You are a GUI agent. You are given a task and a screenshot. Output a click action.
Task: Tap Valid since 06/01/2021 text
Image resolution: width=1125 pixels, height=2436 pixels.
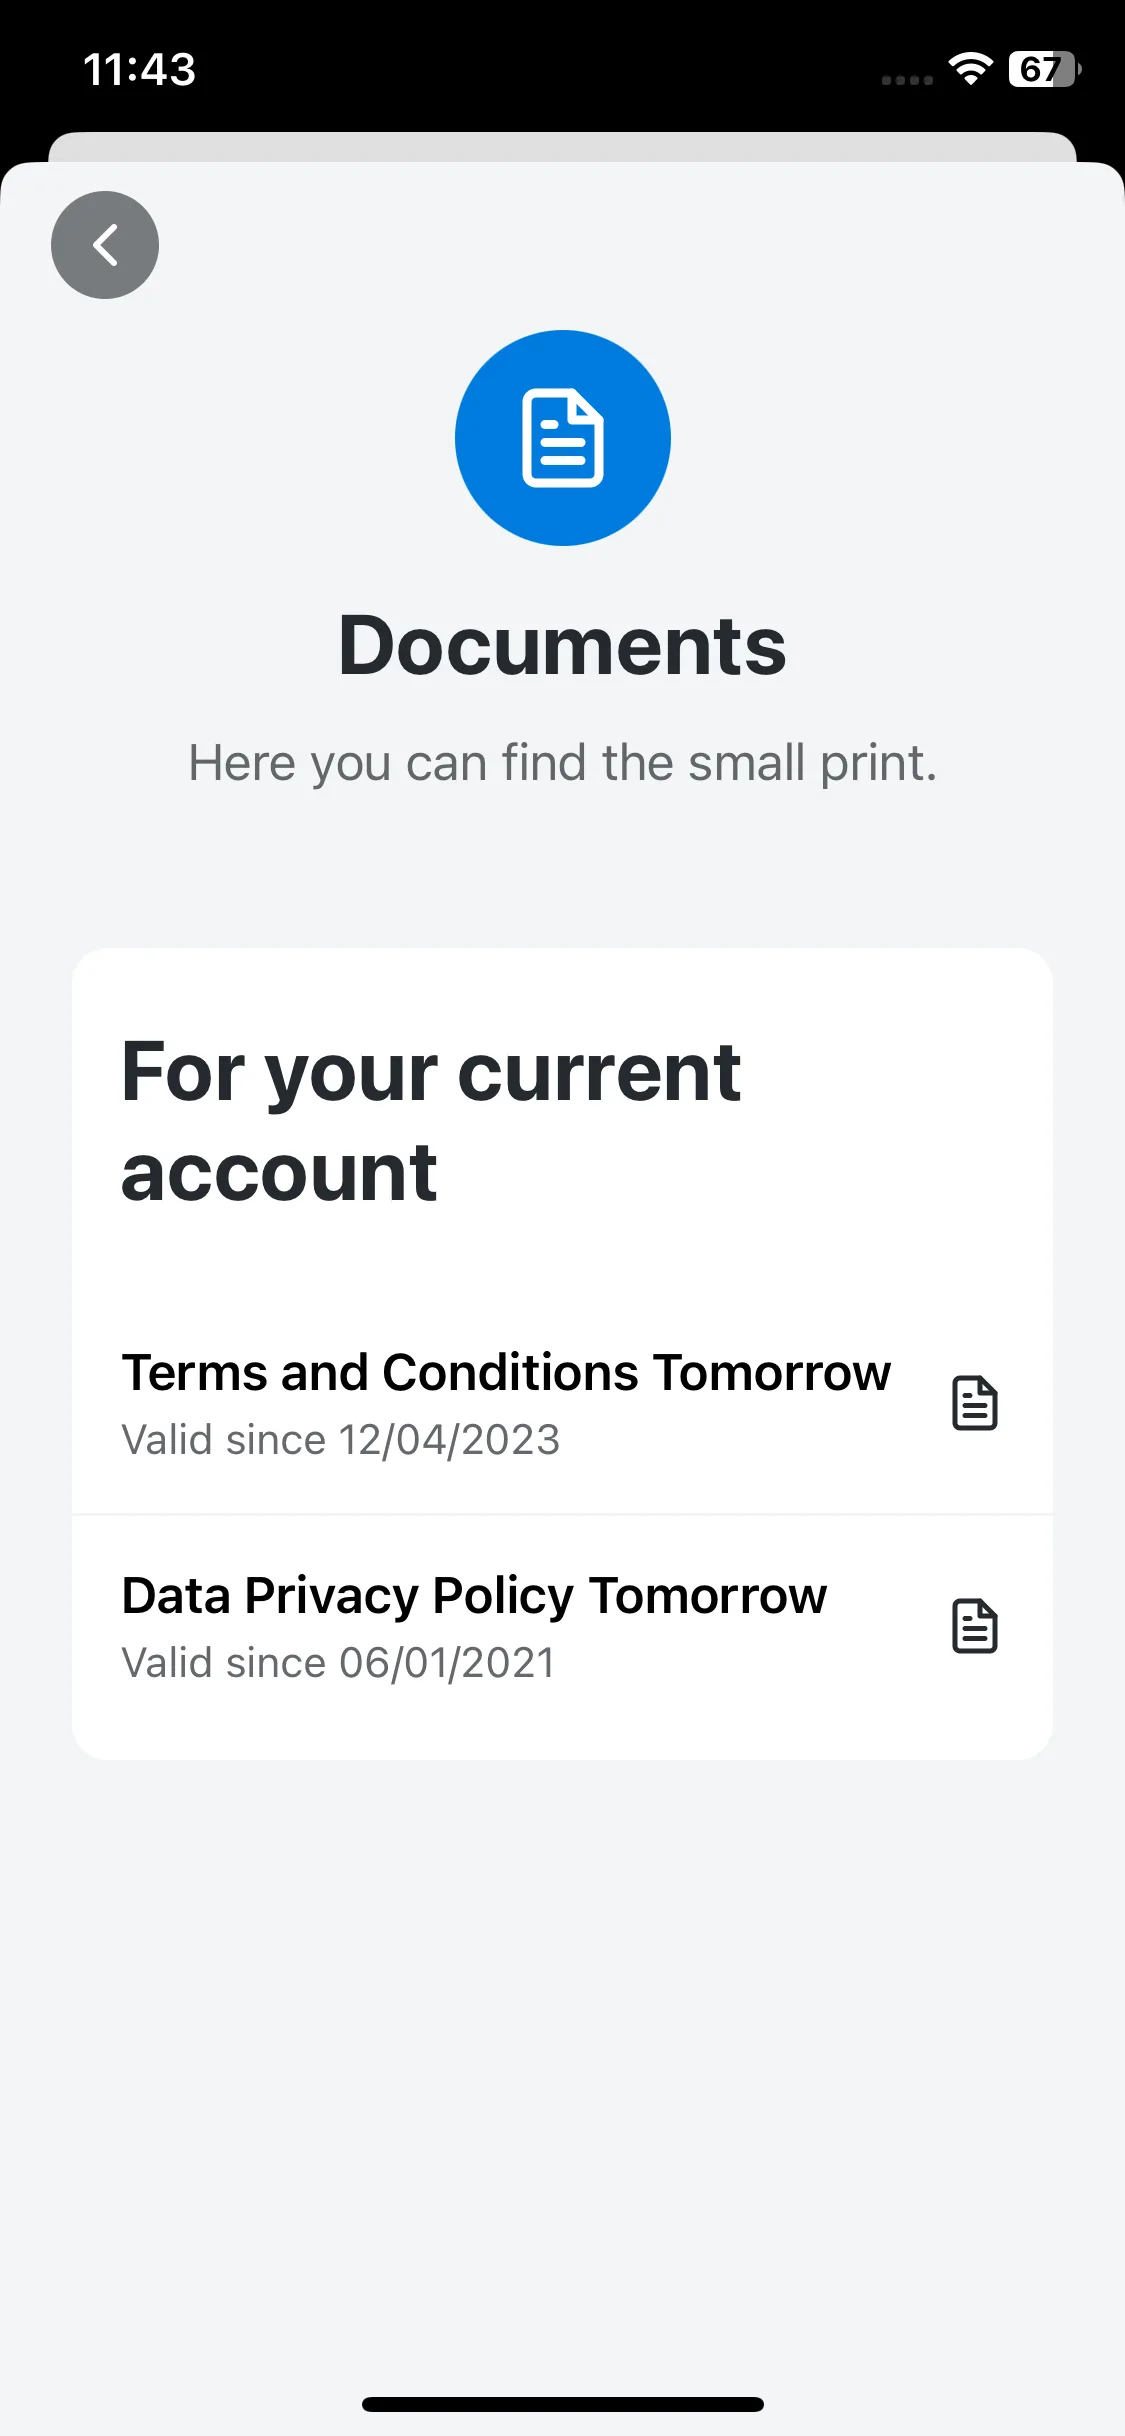point(338,1663)
